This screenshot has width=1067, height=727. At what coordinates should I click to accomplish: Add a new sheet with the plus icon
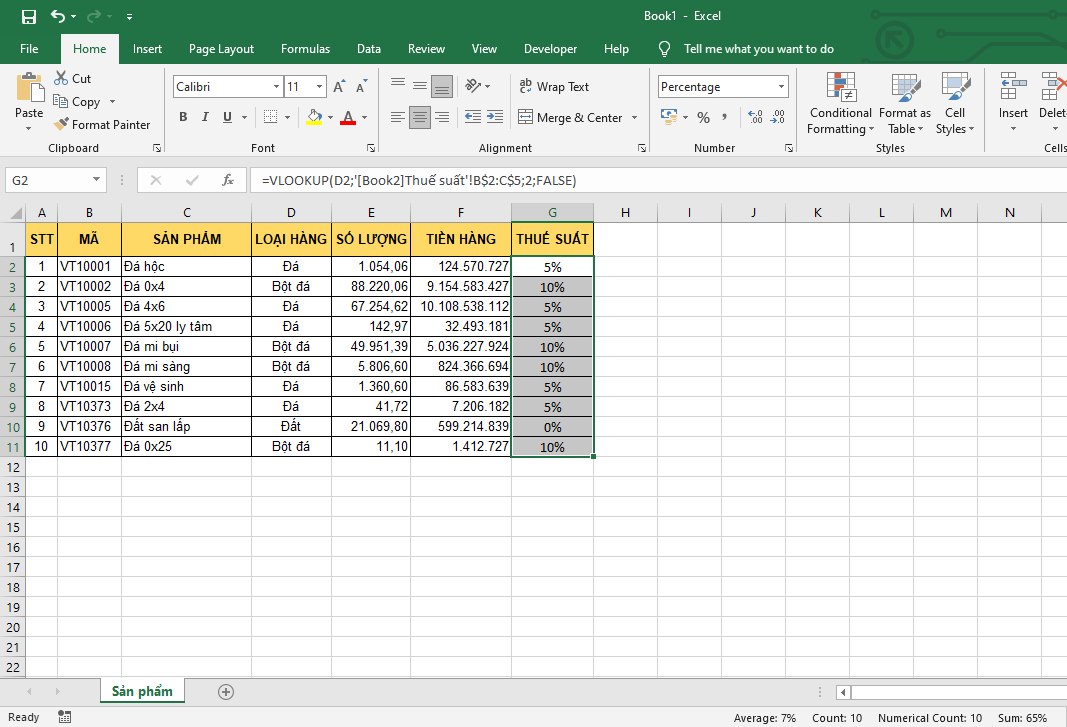coord(226,691)
